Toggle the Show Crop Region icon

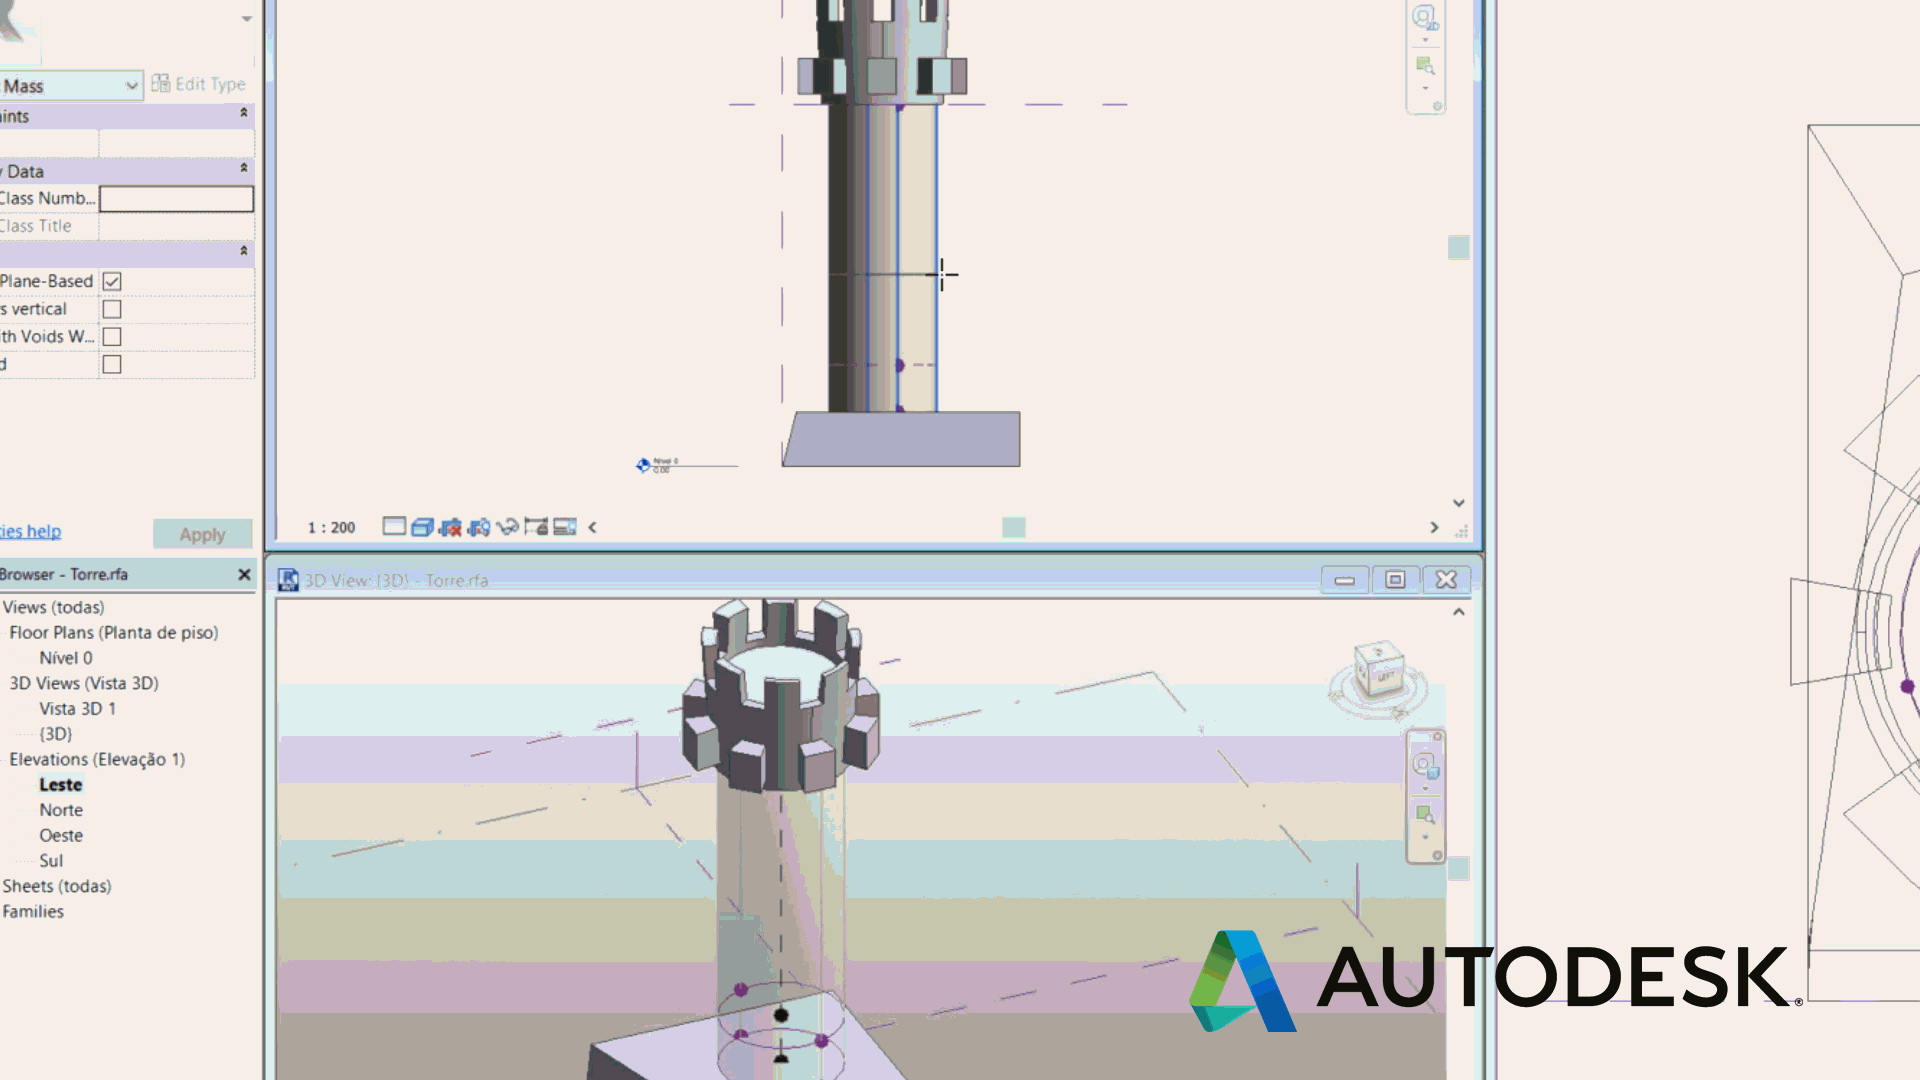479,527
